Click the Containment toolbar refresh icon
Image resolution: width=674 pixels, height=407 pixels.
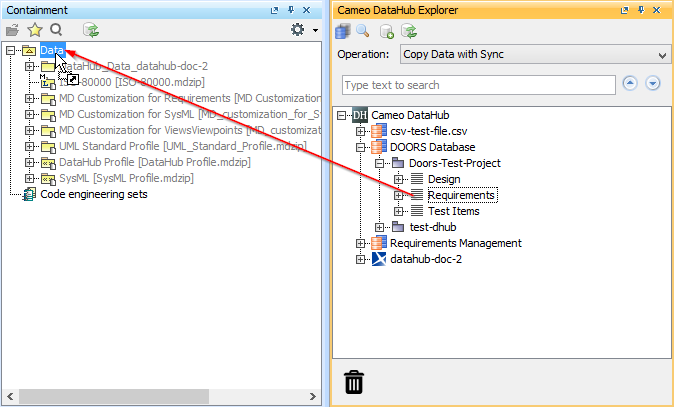click(91, 30)
